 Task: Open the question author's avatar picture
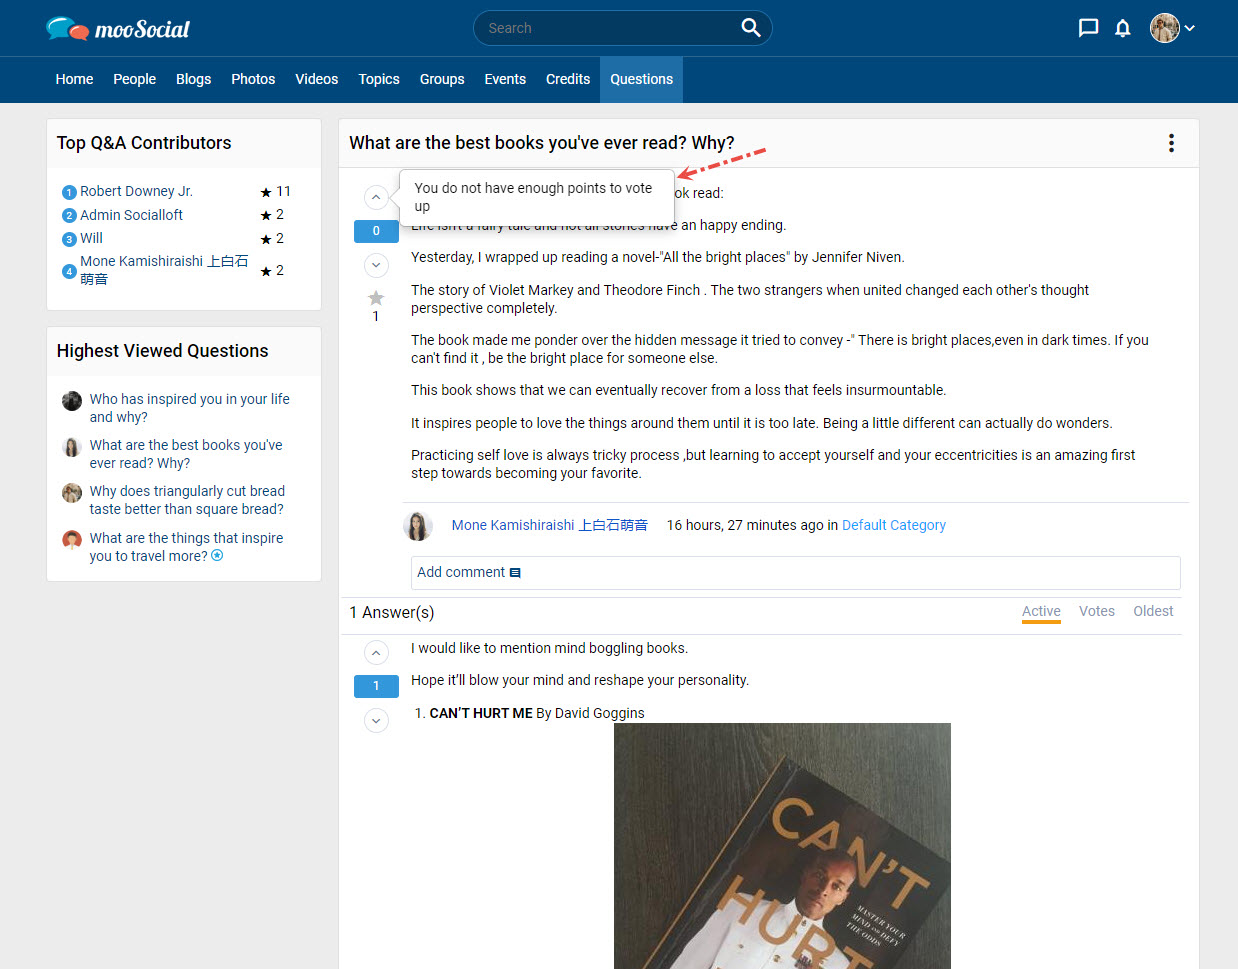[418, 526]
